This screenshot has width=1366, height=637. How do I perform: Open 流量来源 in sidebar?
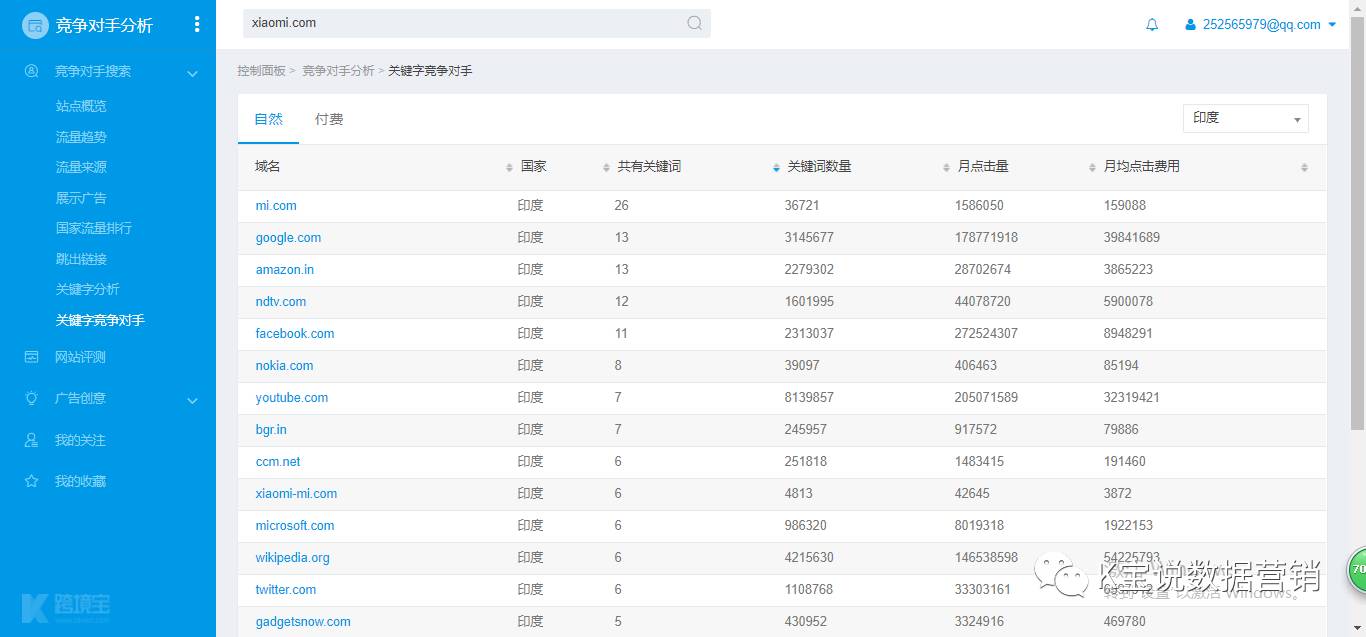81,167
